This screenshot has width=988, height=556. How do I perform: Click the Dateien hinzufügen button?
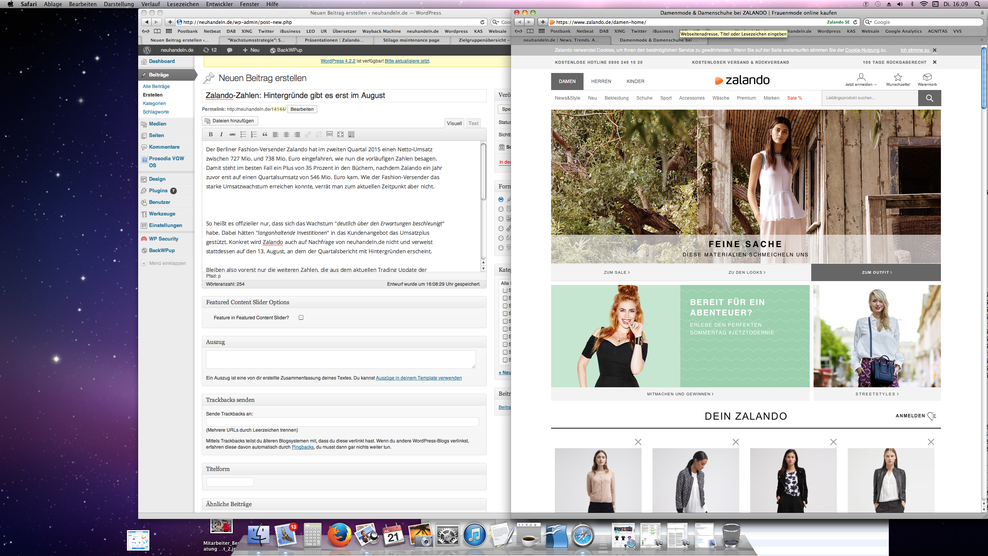tap(229, 120)
